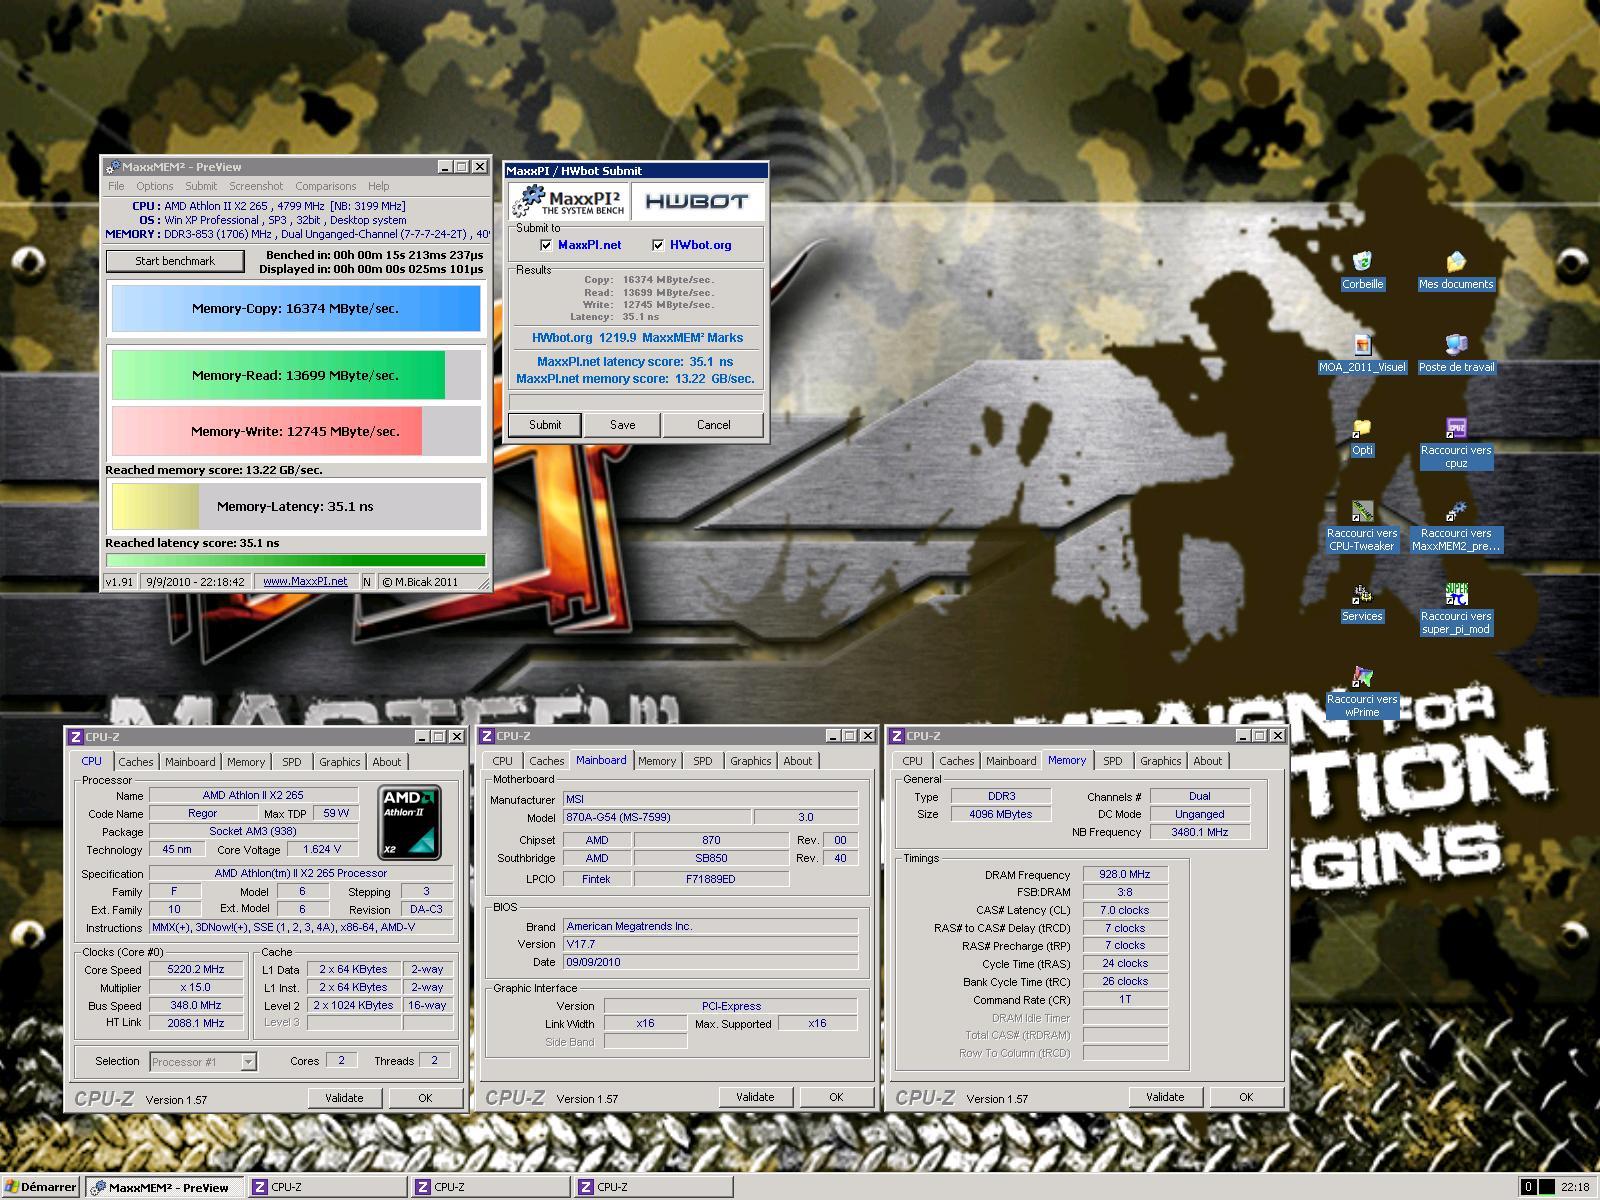1600x1200 pixels.
Task: Select CPU tab in Memory CPU-Z window
Action: click(913, 761)
